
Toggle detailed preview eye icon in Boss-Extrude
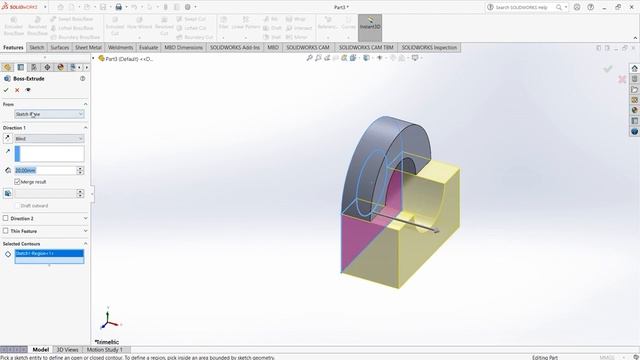point(28,90)
